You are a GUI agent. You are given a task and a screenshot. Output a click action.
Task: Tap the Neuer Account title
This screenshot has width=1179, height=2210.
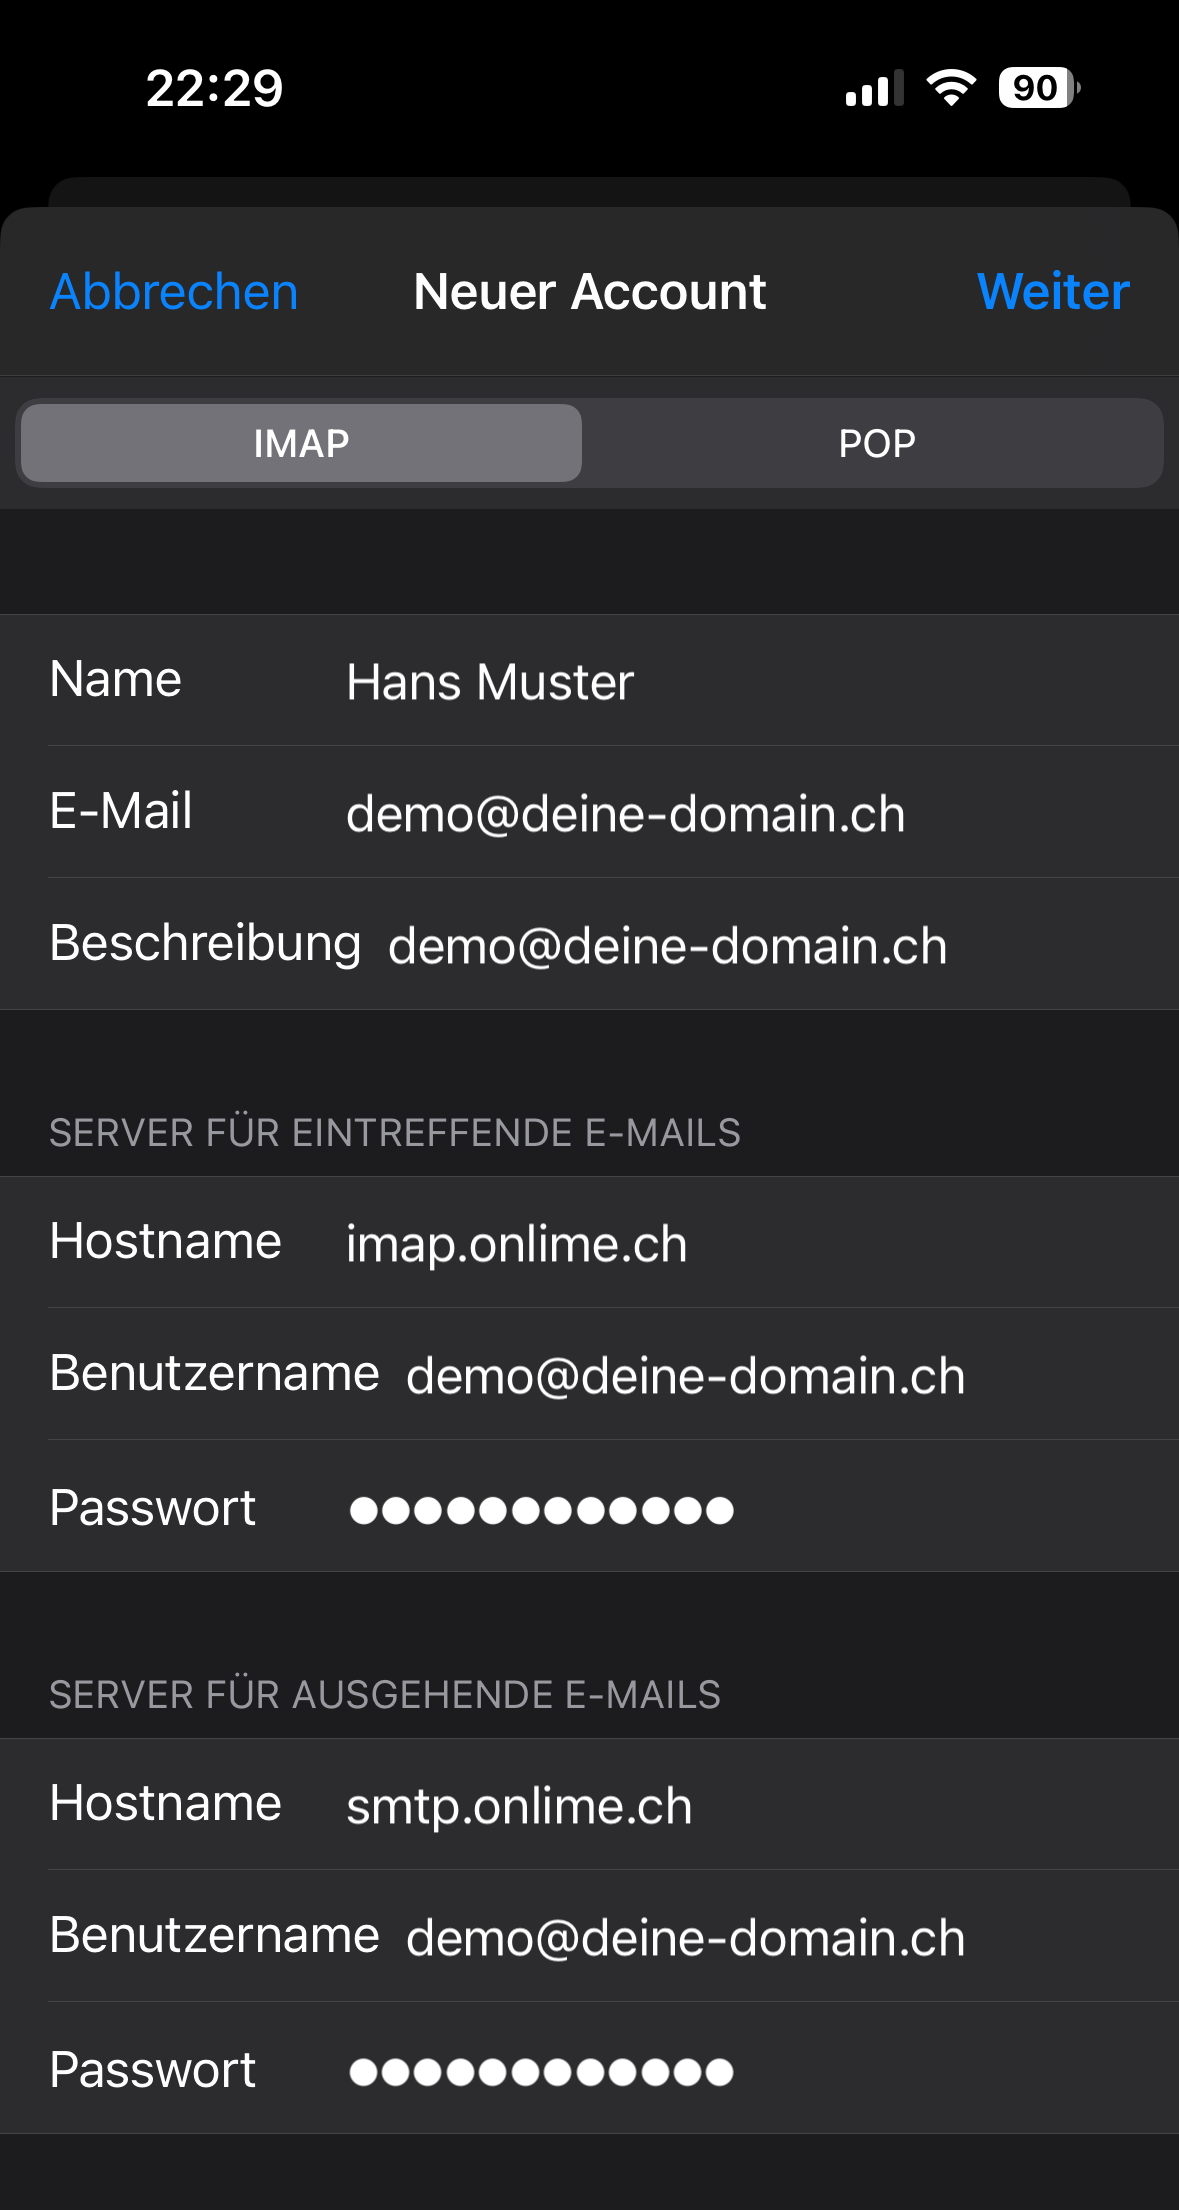[590, 292]
